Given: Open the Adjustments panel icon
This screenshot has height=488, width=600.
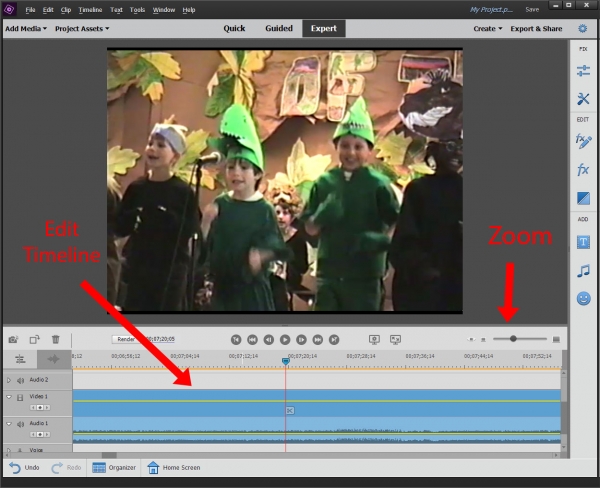Looking at the screenshot, I should coord(583,70).
